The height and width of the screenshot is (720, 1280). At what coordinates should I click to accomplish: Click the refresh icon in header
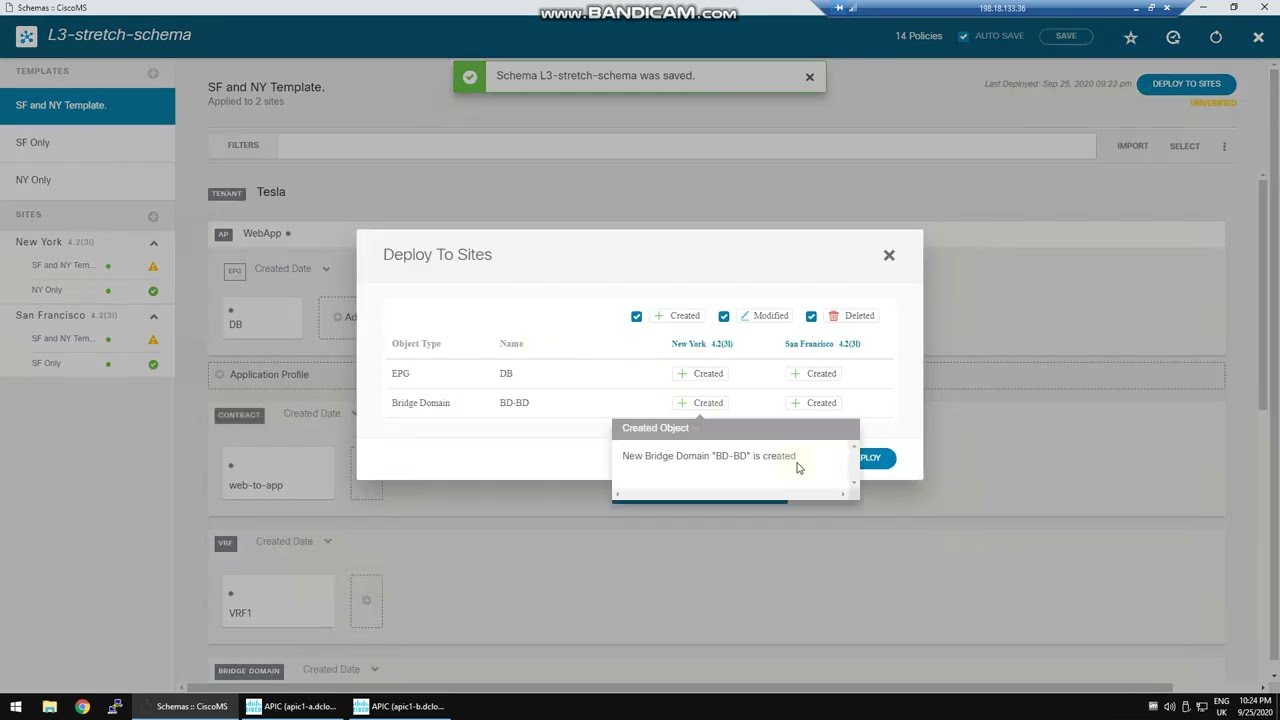pyautogui.click(x=1216, y=37)
